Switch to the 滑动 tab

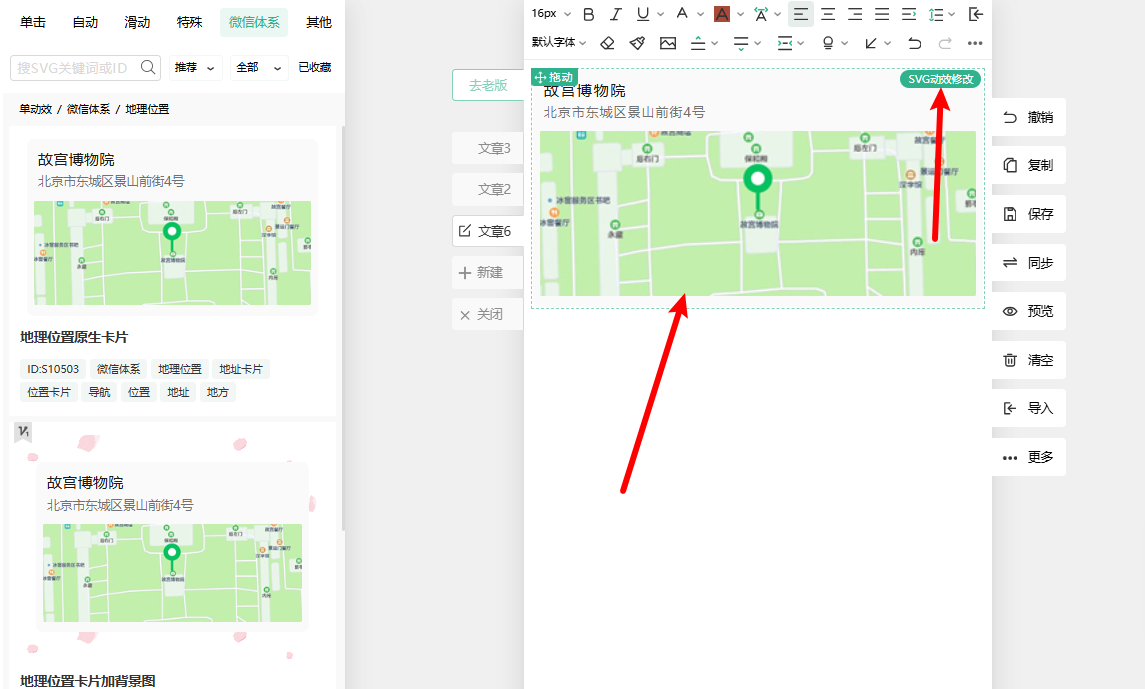click(x=137, y=22)
